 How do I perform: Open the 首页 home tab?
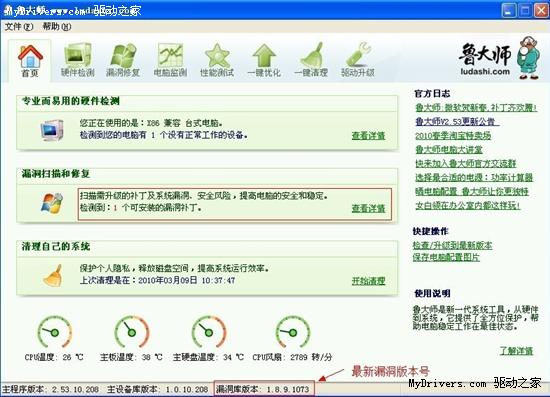(30, 61)
